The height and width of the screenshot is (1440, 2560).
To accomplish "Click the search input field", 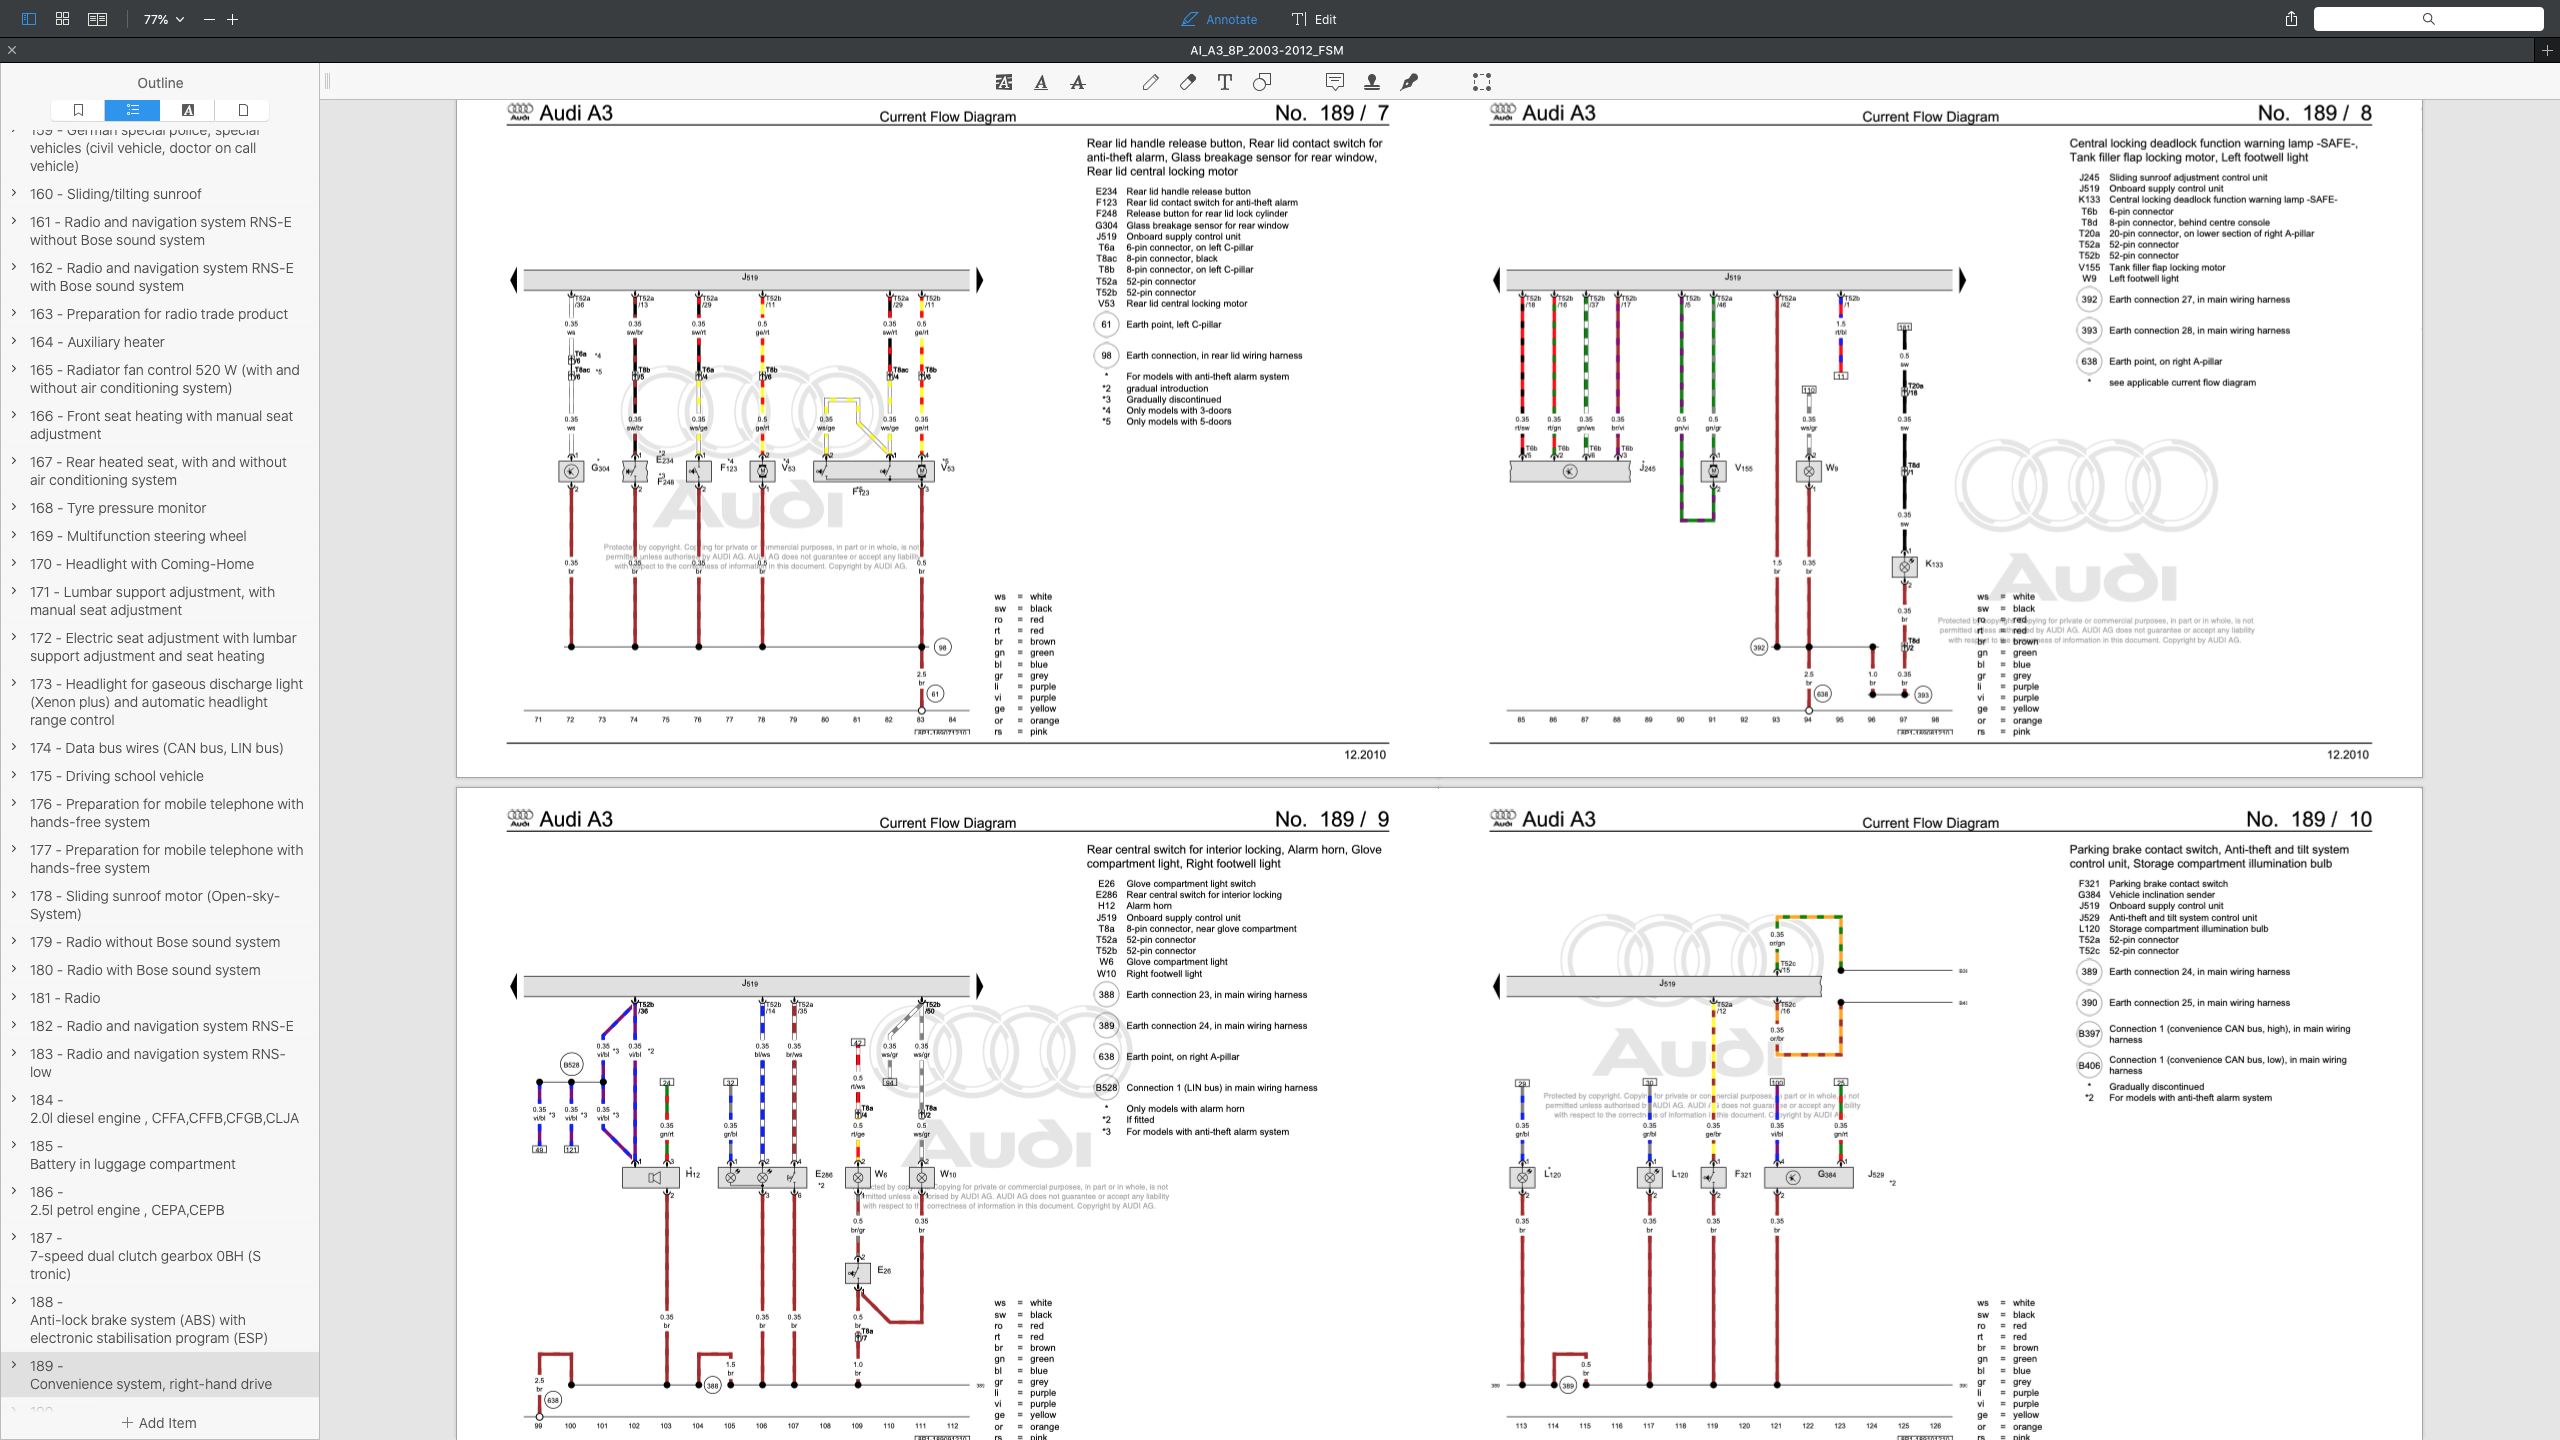I will [2428, 19].
